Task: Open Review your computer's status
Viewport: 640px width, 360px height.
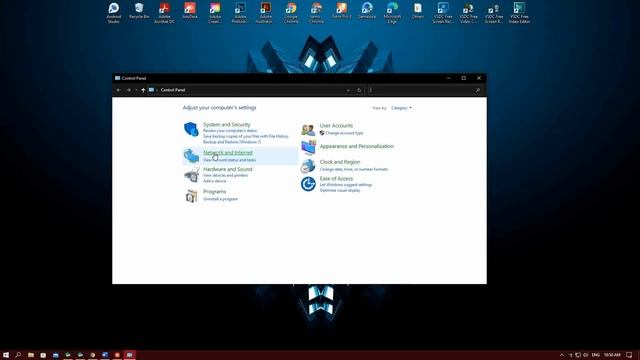Action: click(x=230, y=131)
